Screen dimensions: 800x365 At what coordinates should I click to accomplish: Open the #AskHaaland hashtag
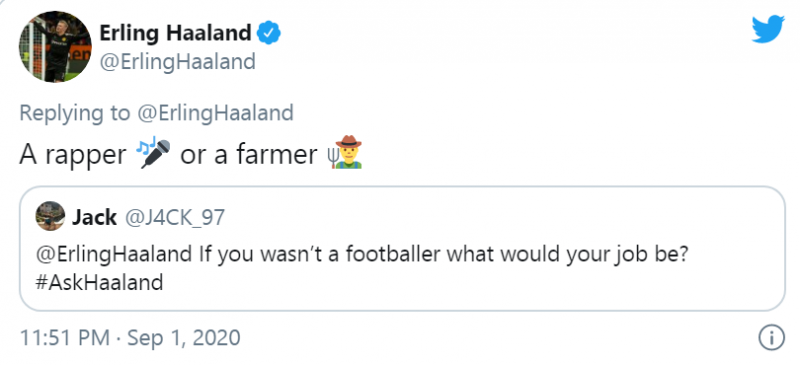pyautogui.click(x=99, y=282)
